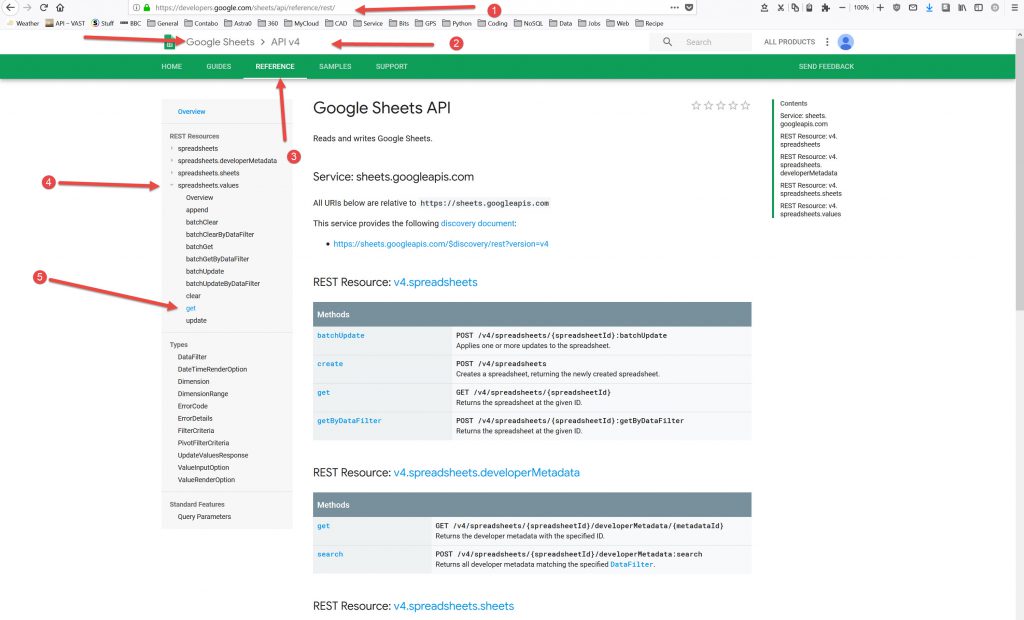Viewport: 1024px width, 620px height.
Task: Click Send Feedback in green bar
Action: point(826,67)
